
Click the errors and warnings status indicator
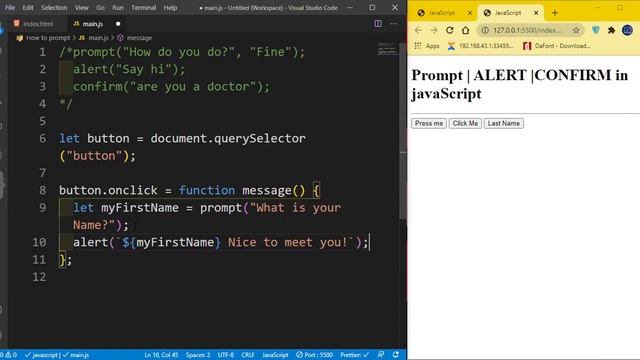[x=9, y=355]
